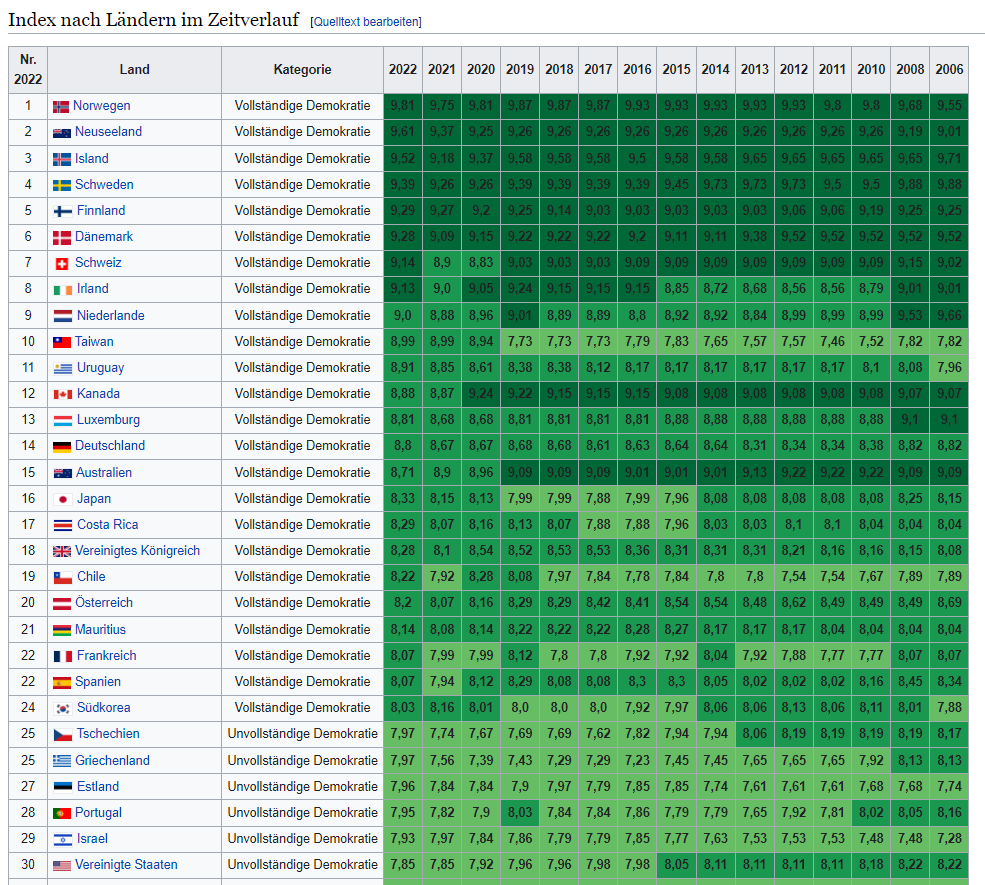Click the Greece flag icon
The image size is (985, 885).
click(62, 761)
